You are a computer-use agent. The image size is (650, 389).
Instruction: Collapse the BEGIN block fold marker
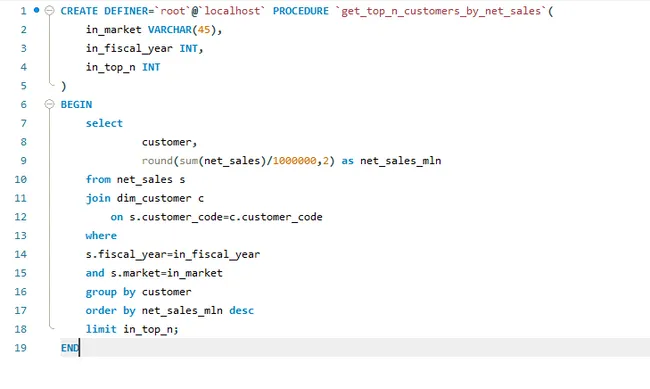point(49,104)
